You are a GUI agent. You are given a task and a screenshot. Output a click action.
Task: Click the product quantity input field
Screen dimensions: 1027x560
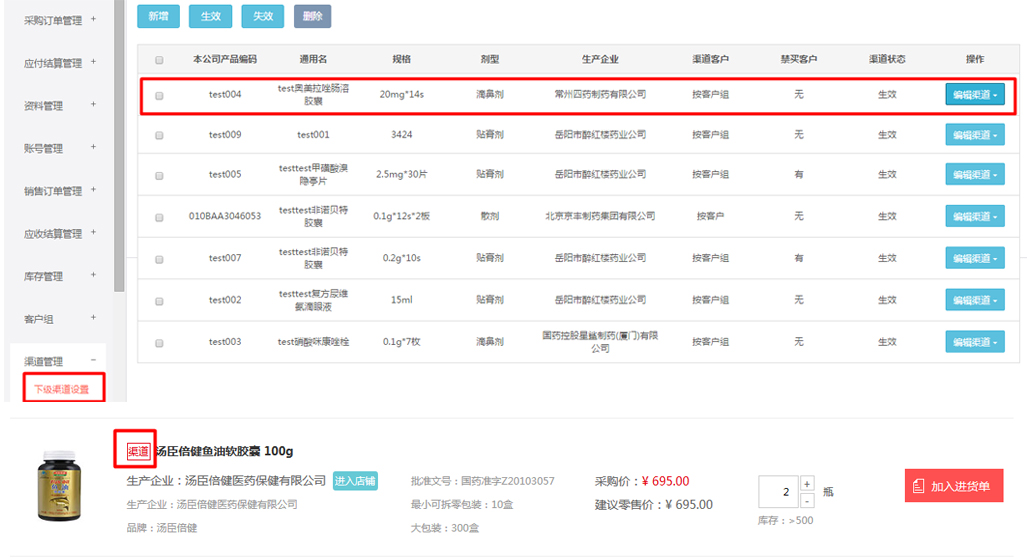coord(778,492)
